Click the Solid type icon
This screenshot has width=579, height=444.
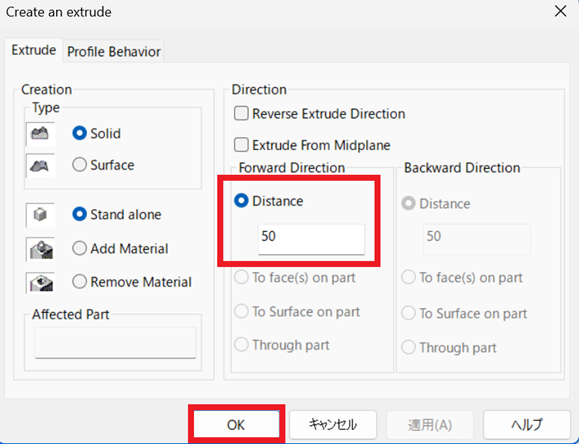click(40, 134)
